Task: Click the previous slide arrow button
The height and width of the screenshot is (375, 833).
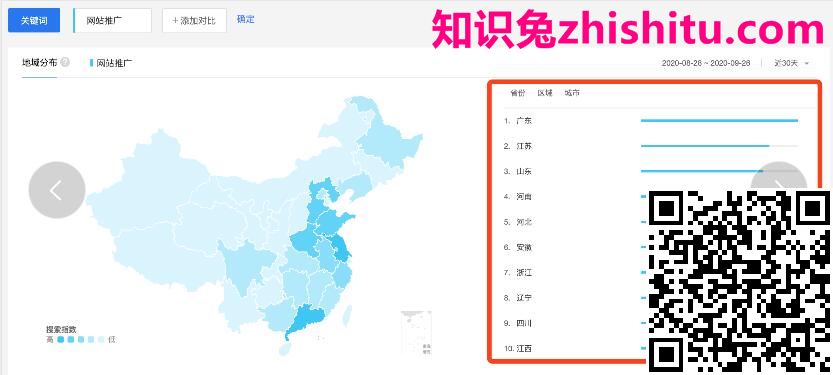Action: (x=57, y=190)
